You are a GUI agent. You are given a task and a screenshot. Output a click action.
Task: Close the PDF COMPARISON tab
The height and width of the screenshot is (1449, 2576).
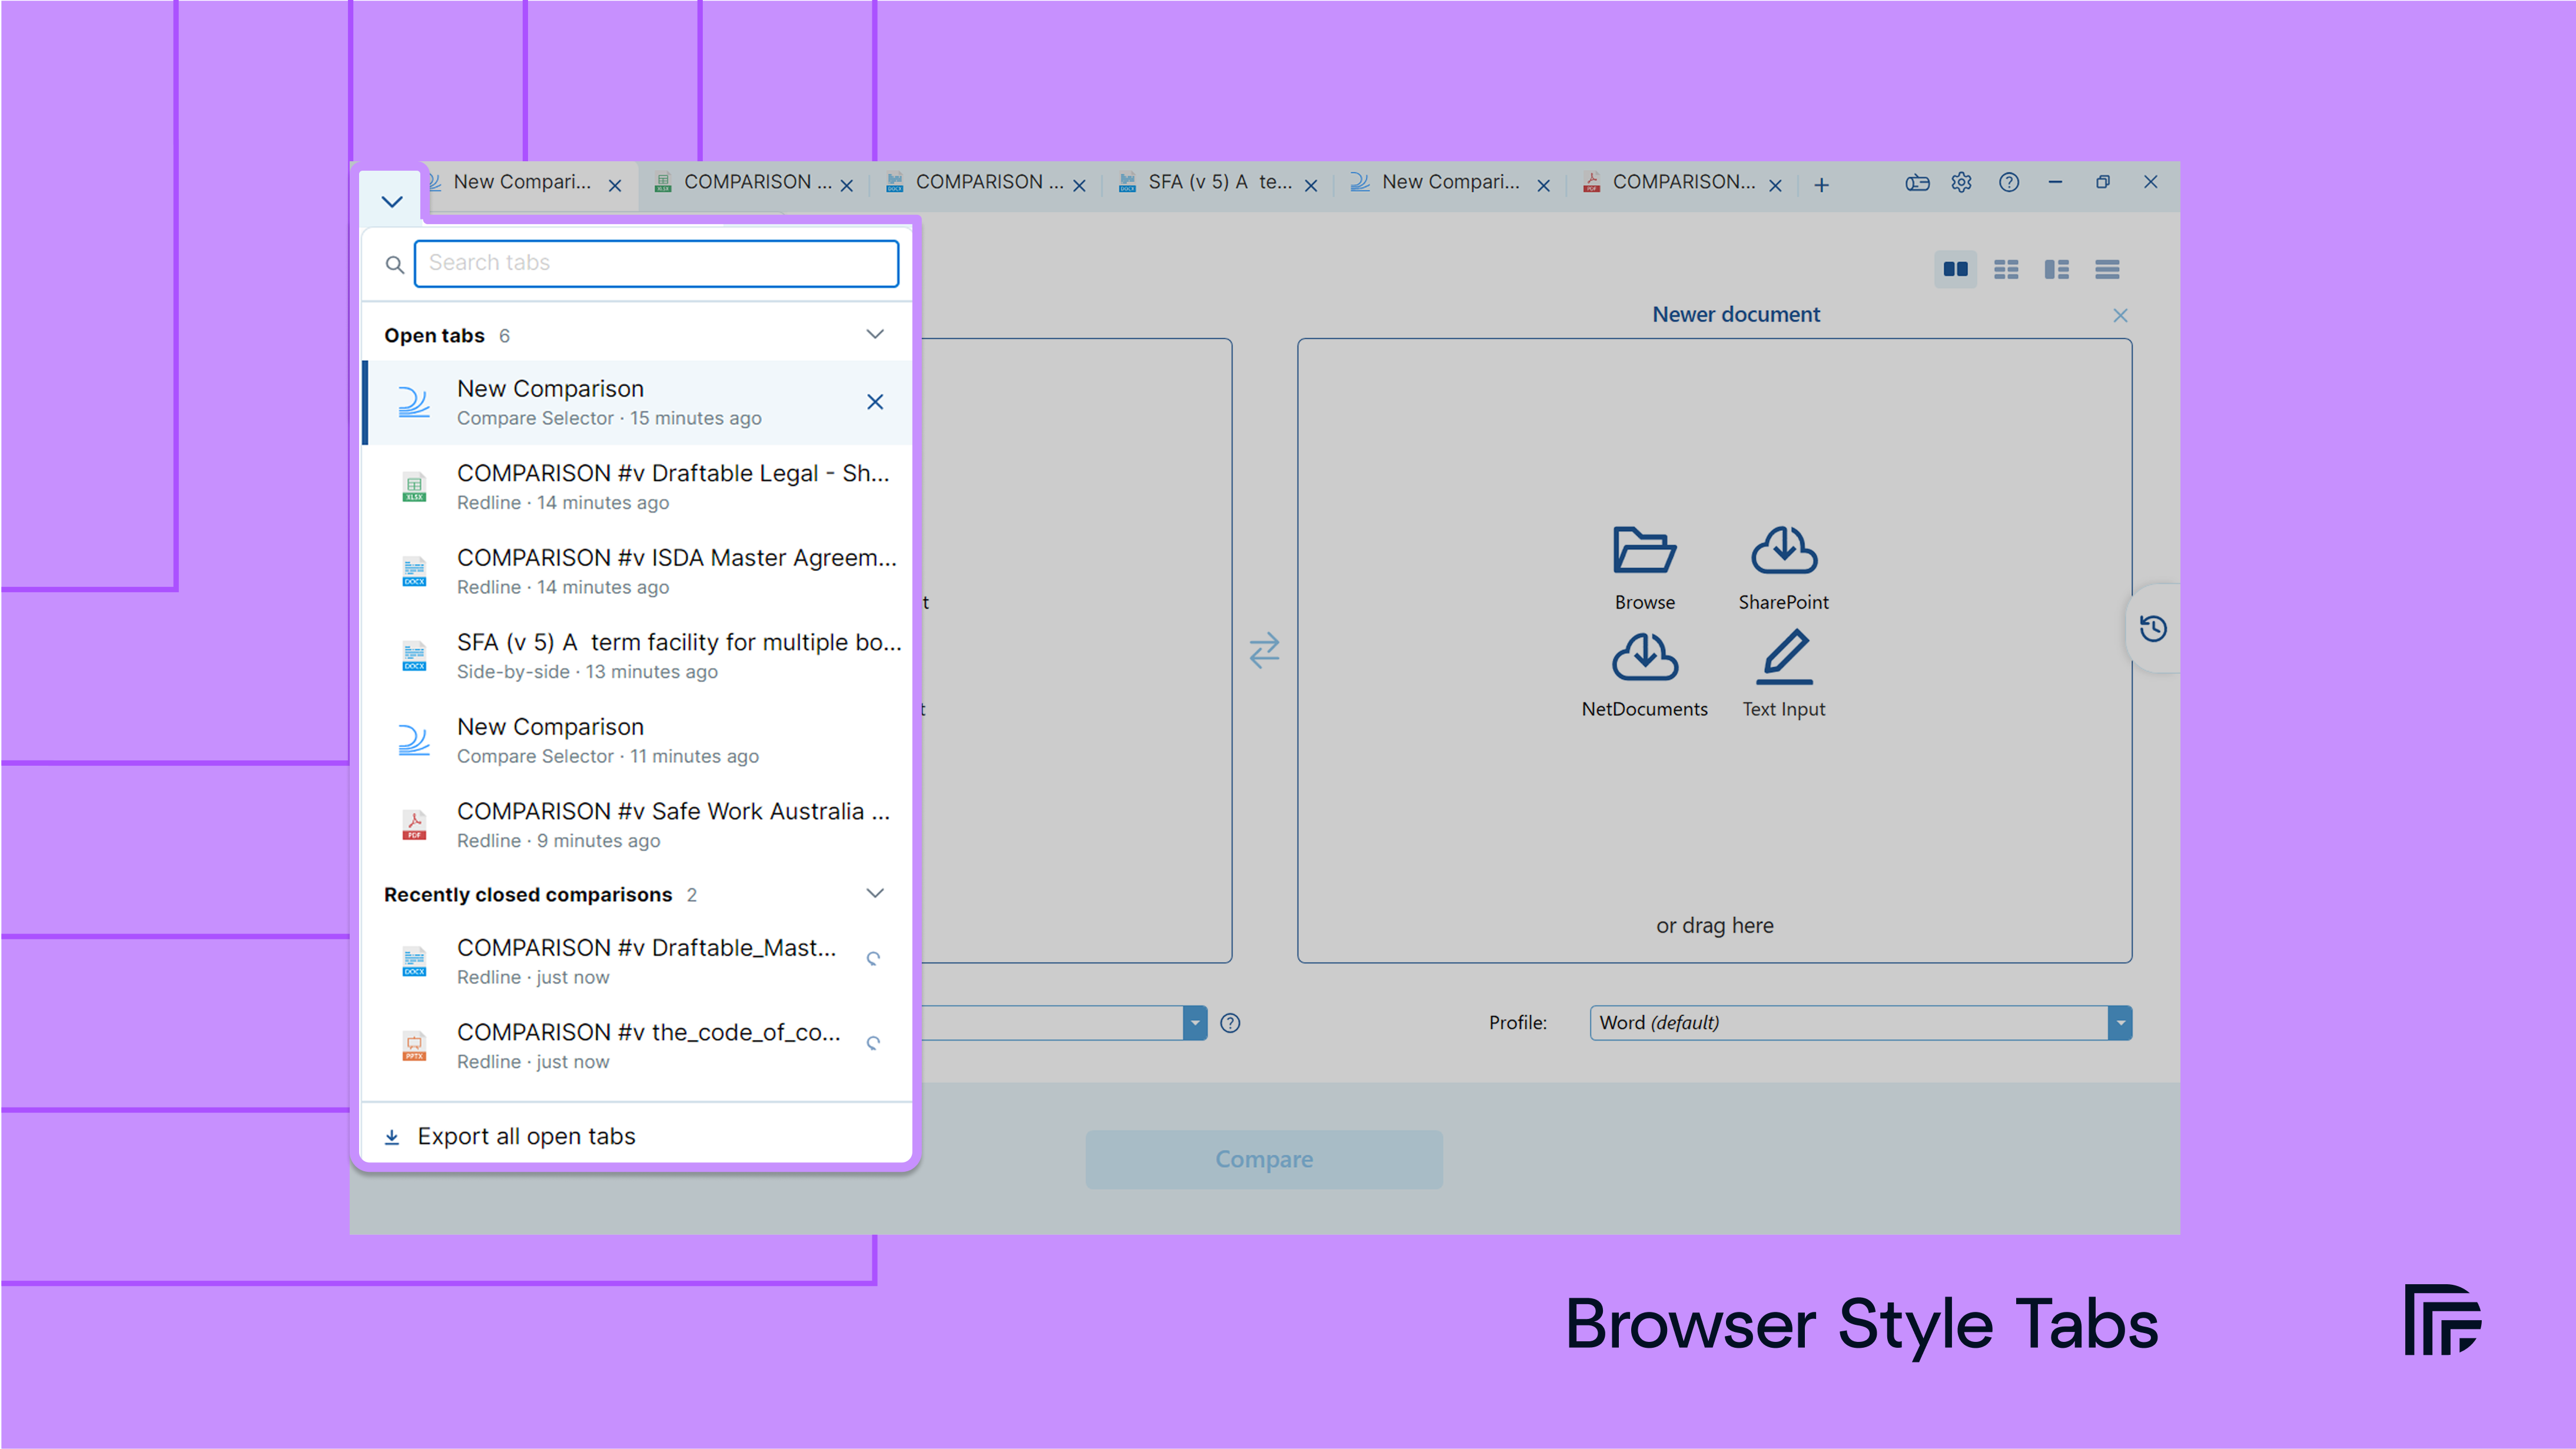[x=1775, y=186]
